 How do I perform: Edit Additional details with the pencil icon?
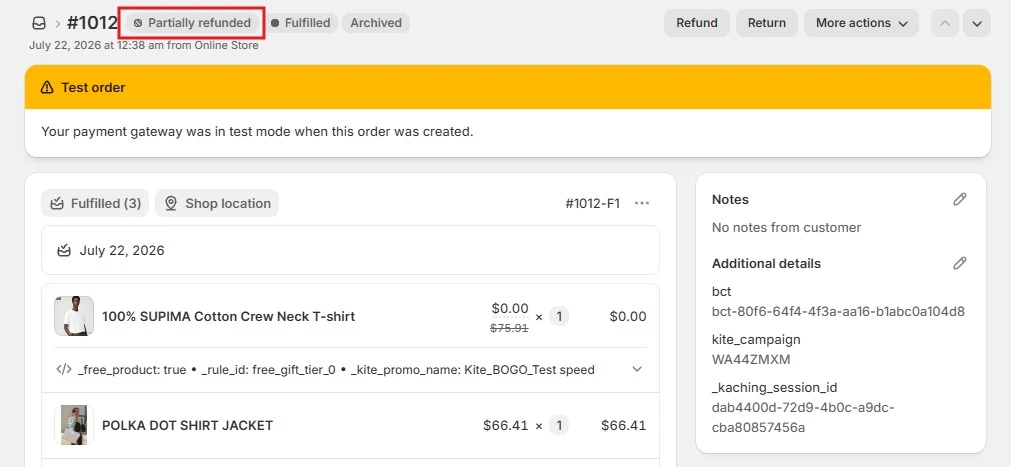pos(960,263)
